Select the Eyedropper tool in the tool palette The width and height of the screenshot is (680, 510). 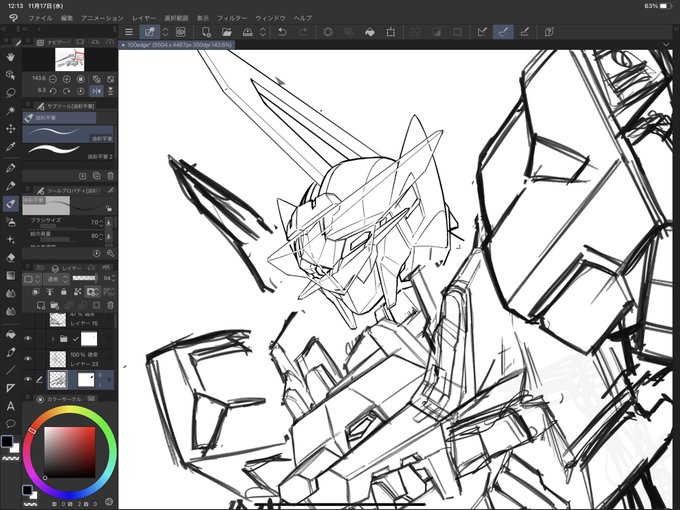(10, 147)
